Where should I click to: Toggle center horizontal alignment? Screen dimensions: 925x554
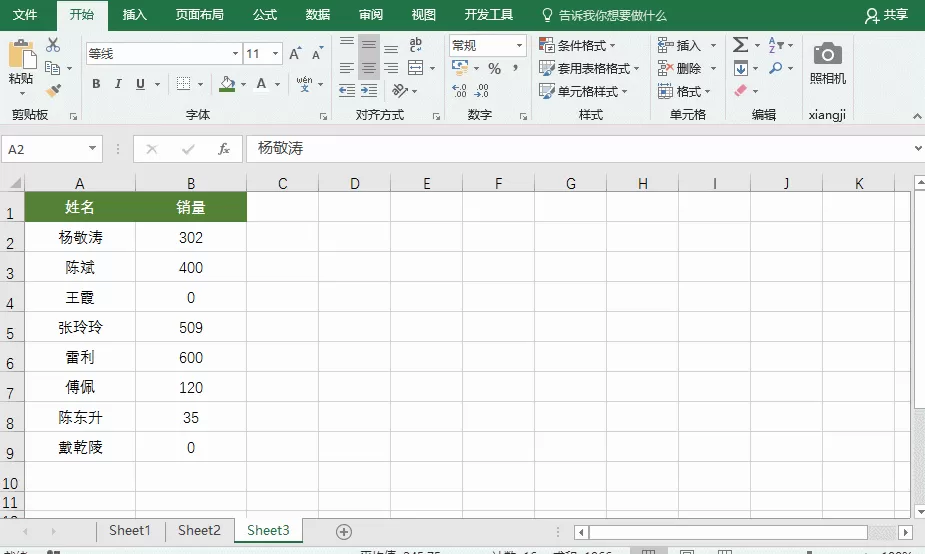click(x=369, y=68)
